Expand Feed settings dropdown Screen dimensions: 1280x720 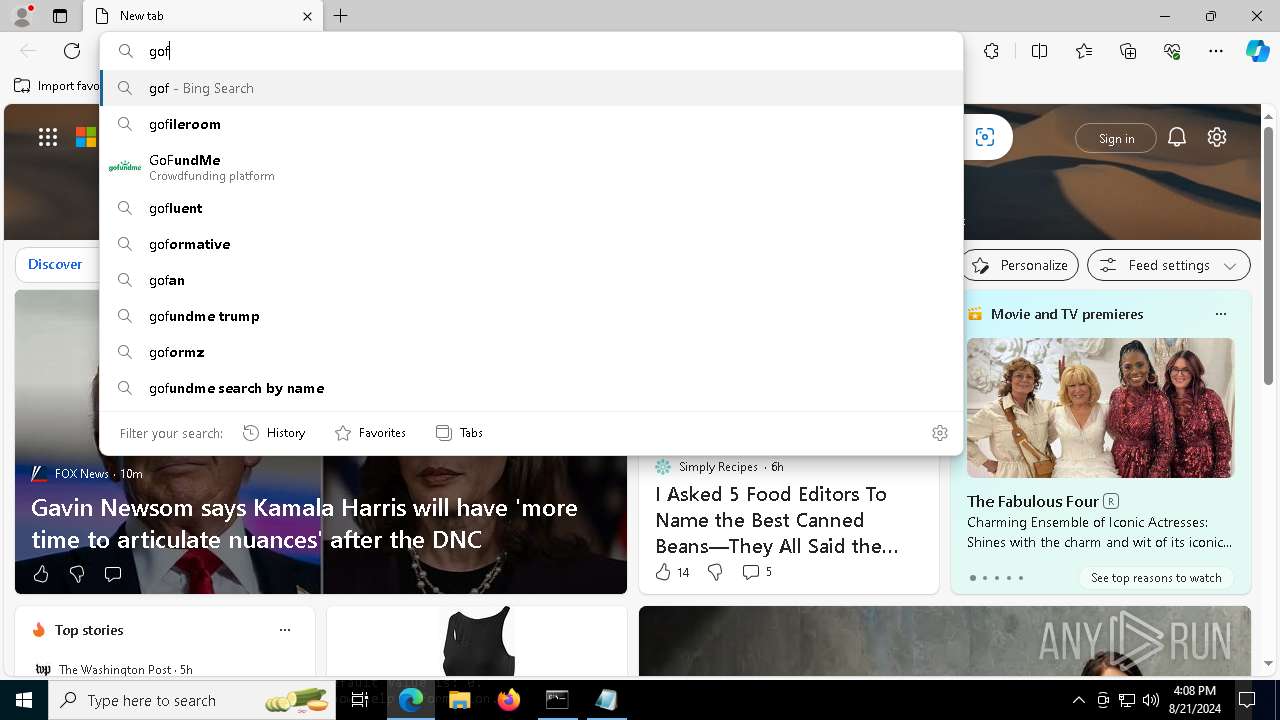(x=1169, y=265)
